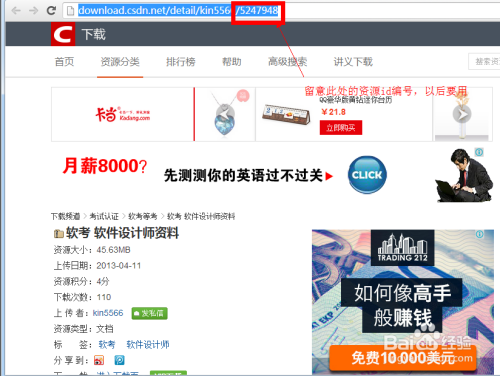Click the red 立即购买 button
The image size is (500, 376).
(x=341, y=128)
